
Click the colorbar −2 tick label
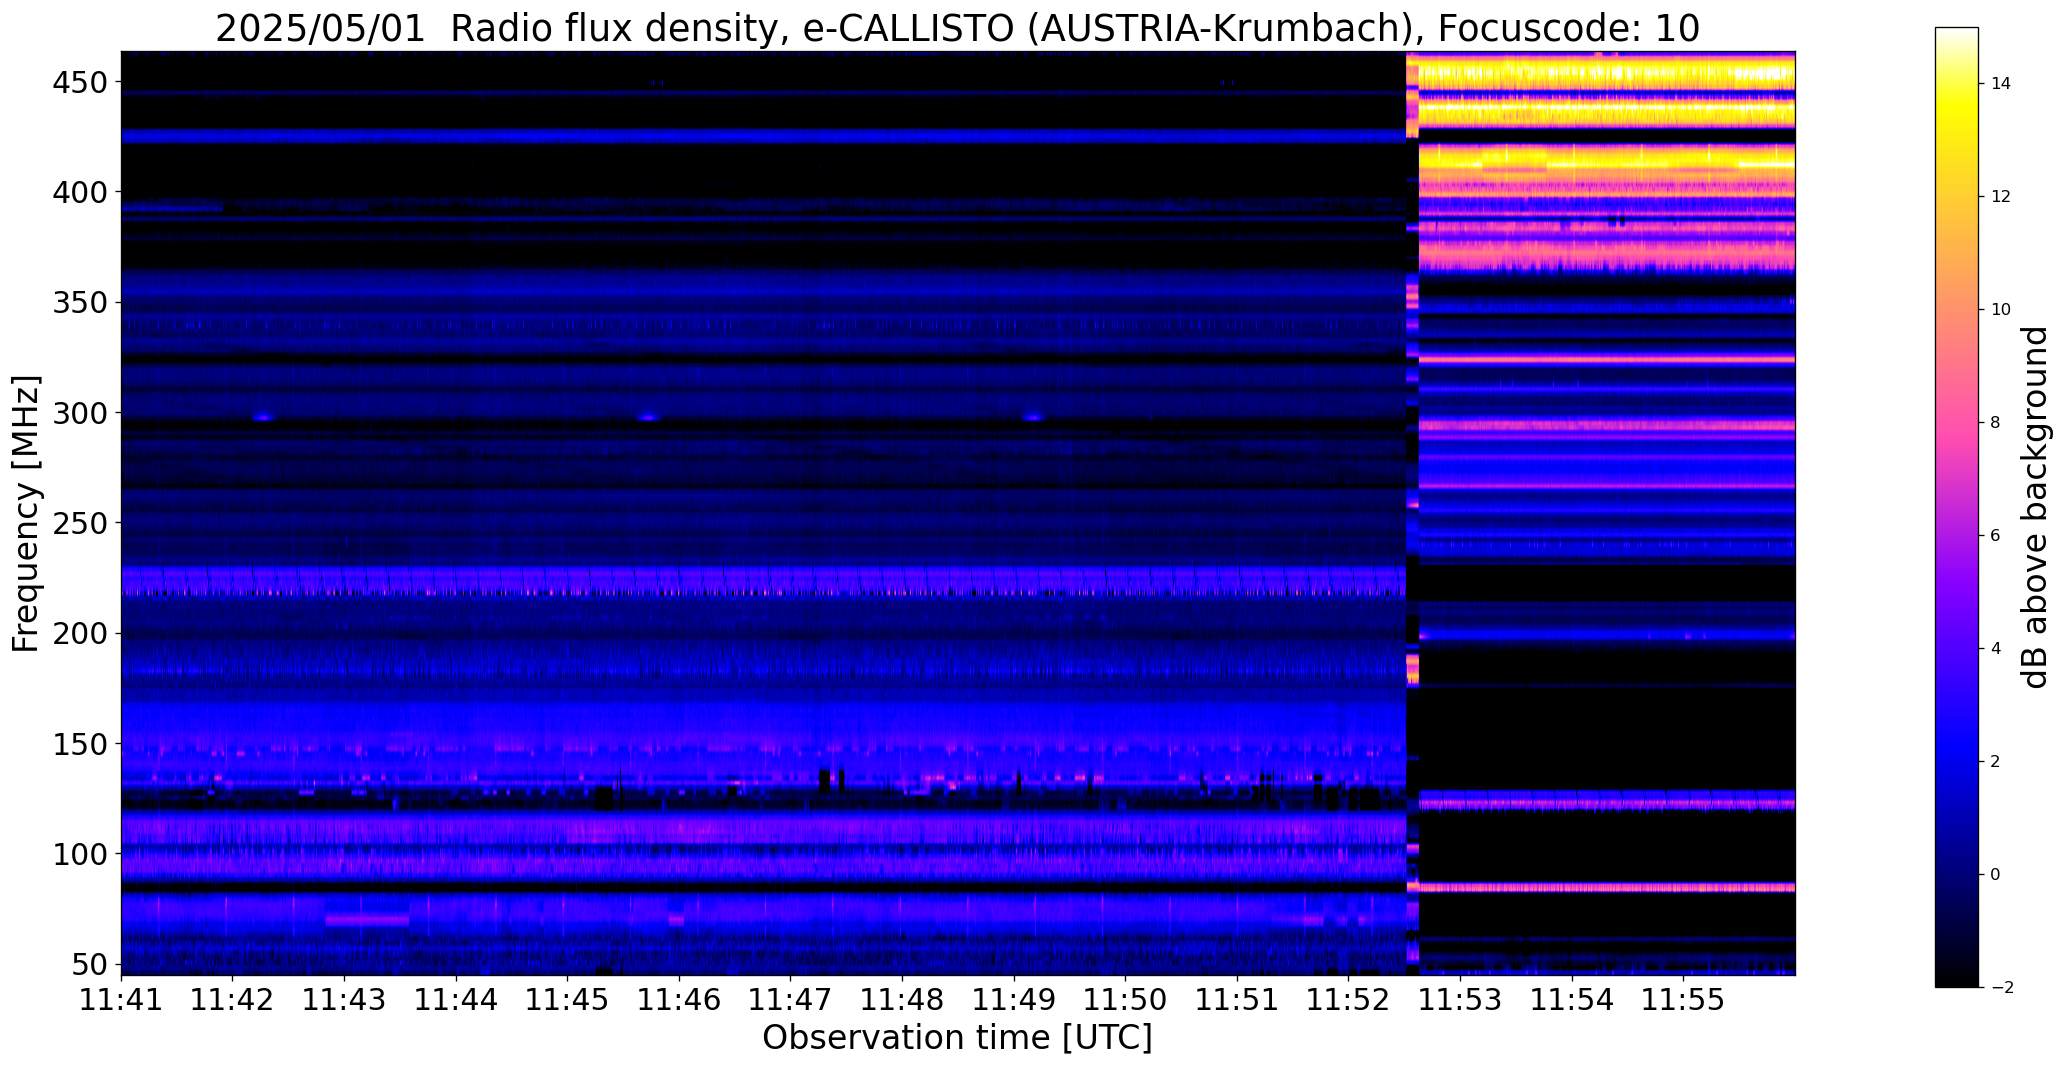[2001, 988]
